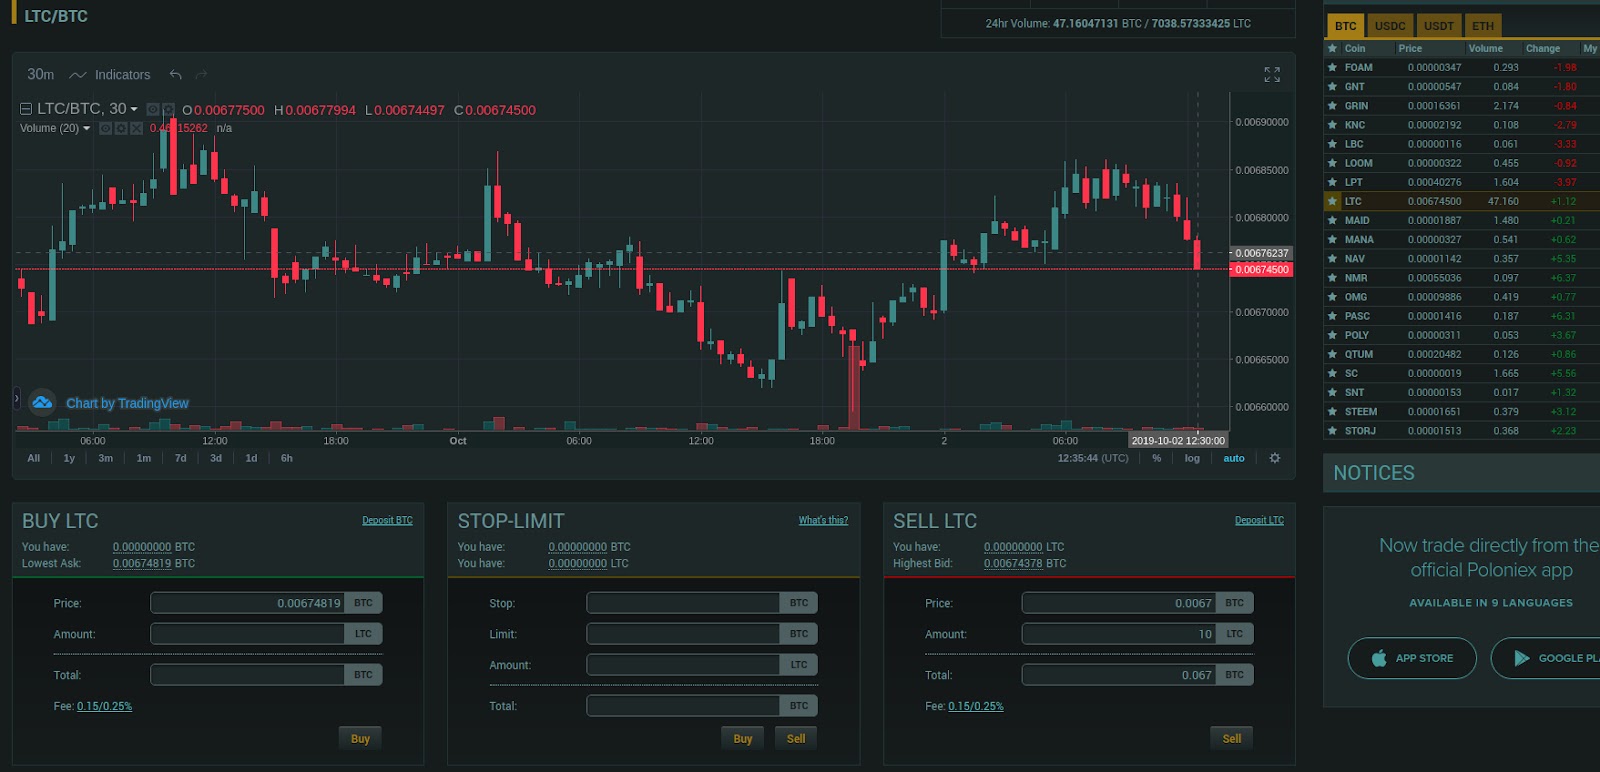Toggle auto scale on the chart
The height and width of the screenshot is (772, 1600).
(x=1234, y=458)
